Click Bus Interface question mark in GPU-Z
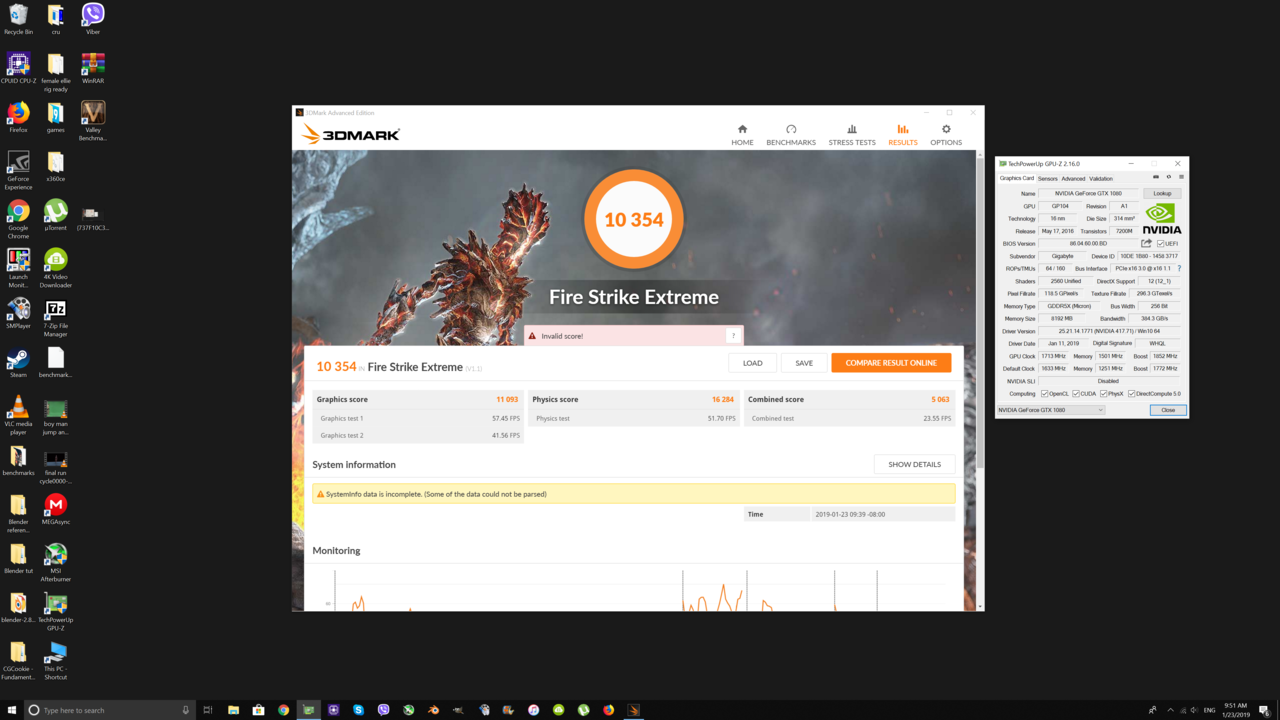The height and width of the screenshot is (720, 1280). coord(1179,268)
